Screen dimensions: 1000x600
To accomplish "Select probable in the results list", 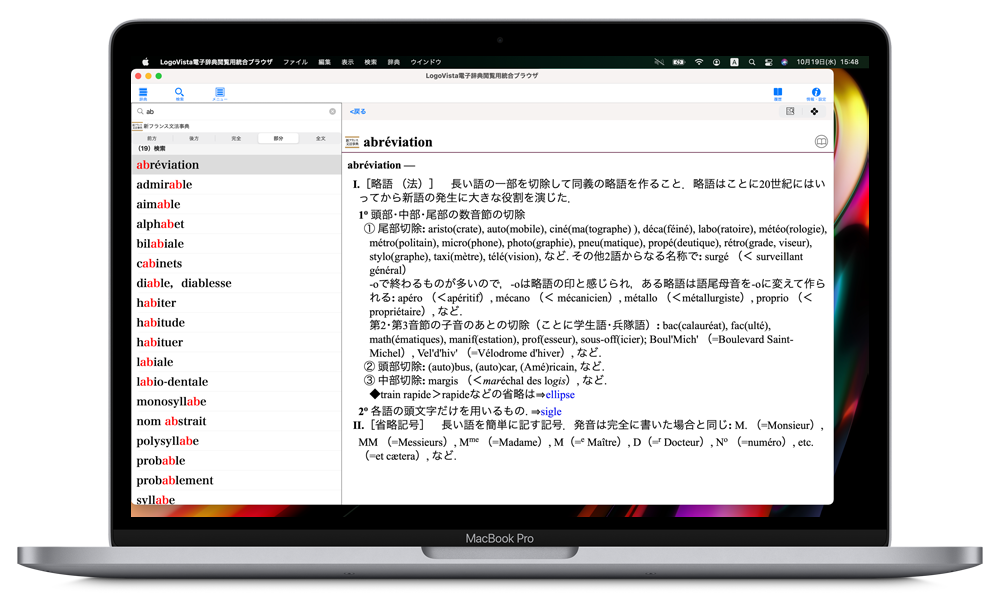I will tap(236, 461).
